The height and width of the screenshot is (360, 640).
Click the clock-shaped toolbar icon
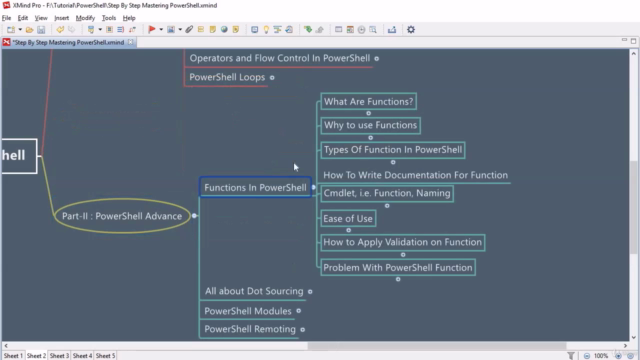pos(361,29)
